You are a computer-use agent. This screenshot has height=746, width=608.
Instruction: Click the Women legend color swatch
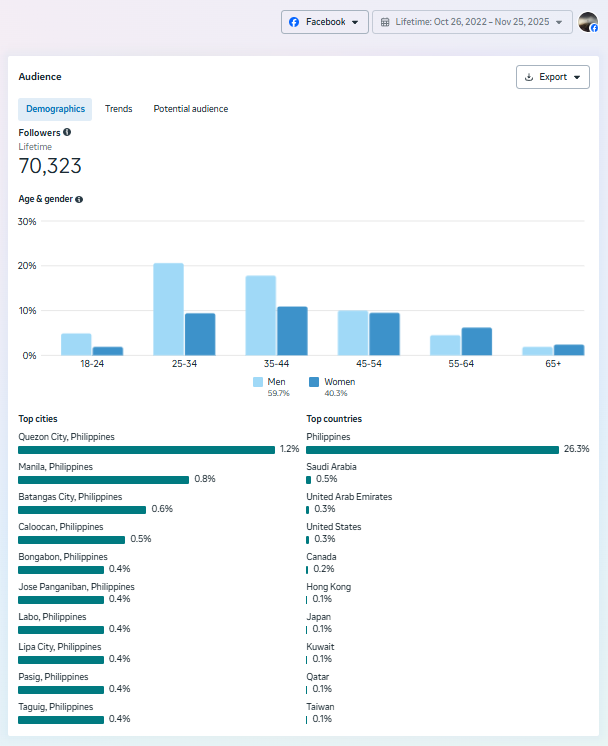(x=314, y=382)
